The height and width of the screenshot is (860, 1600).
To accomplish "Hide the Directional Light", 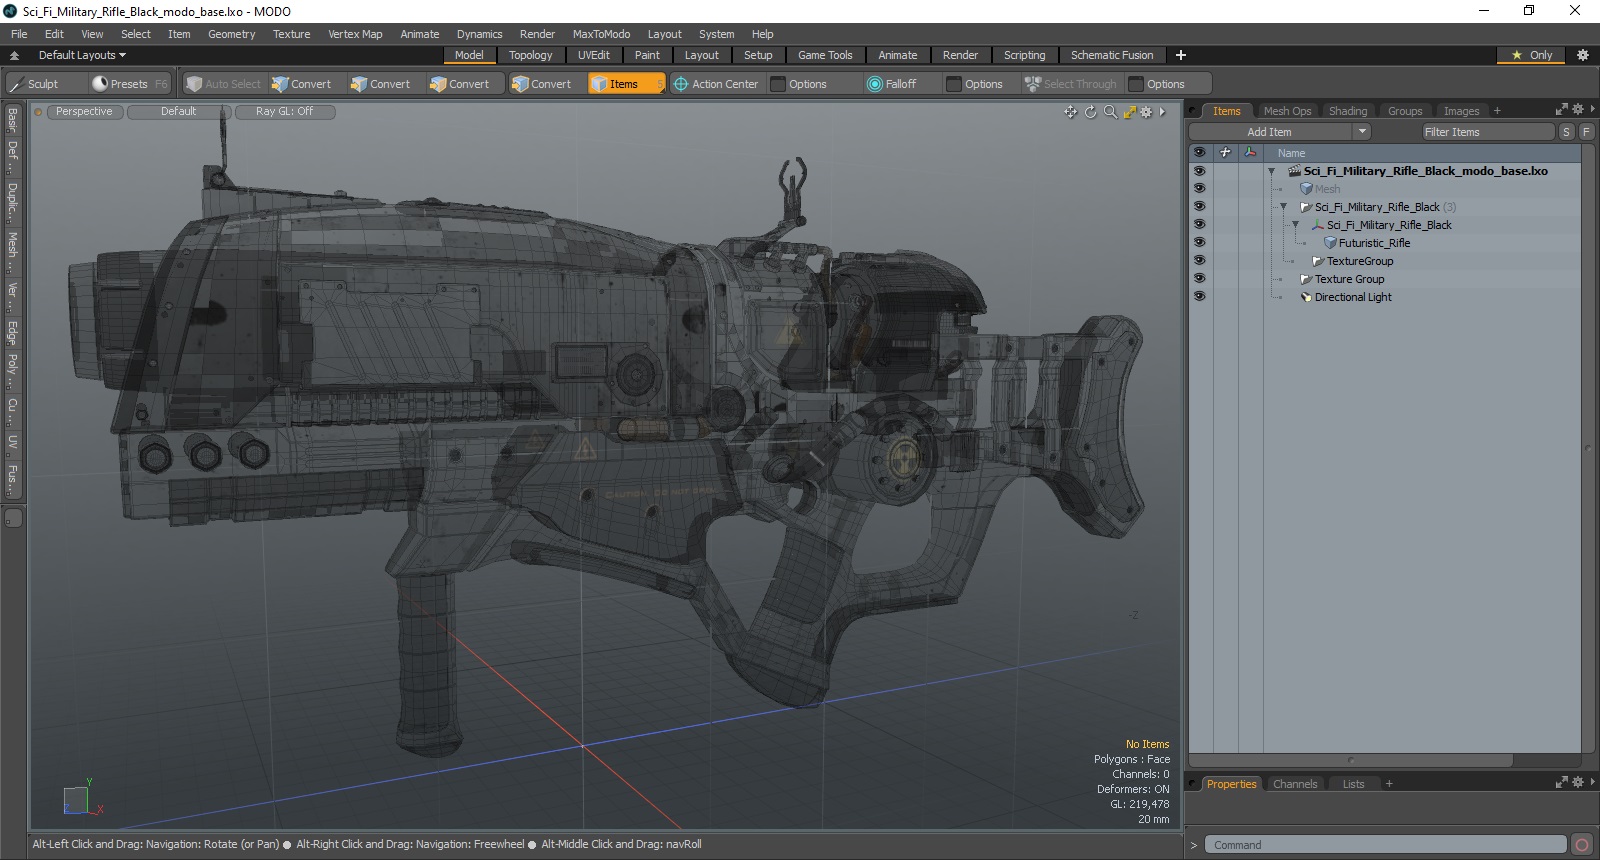I will point(1199,297).
